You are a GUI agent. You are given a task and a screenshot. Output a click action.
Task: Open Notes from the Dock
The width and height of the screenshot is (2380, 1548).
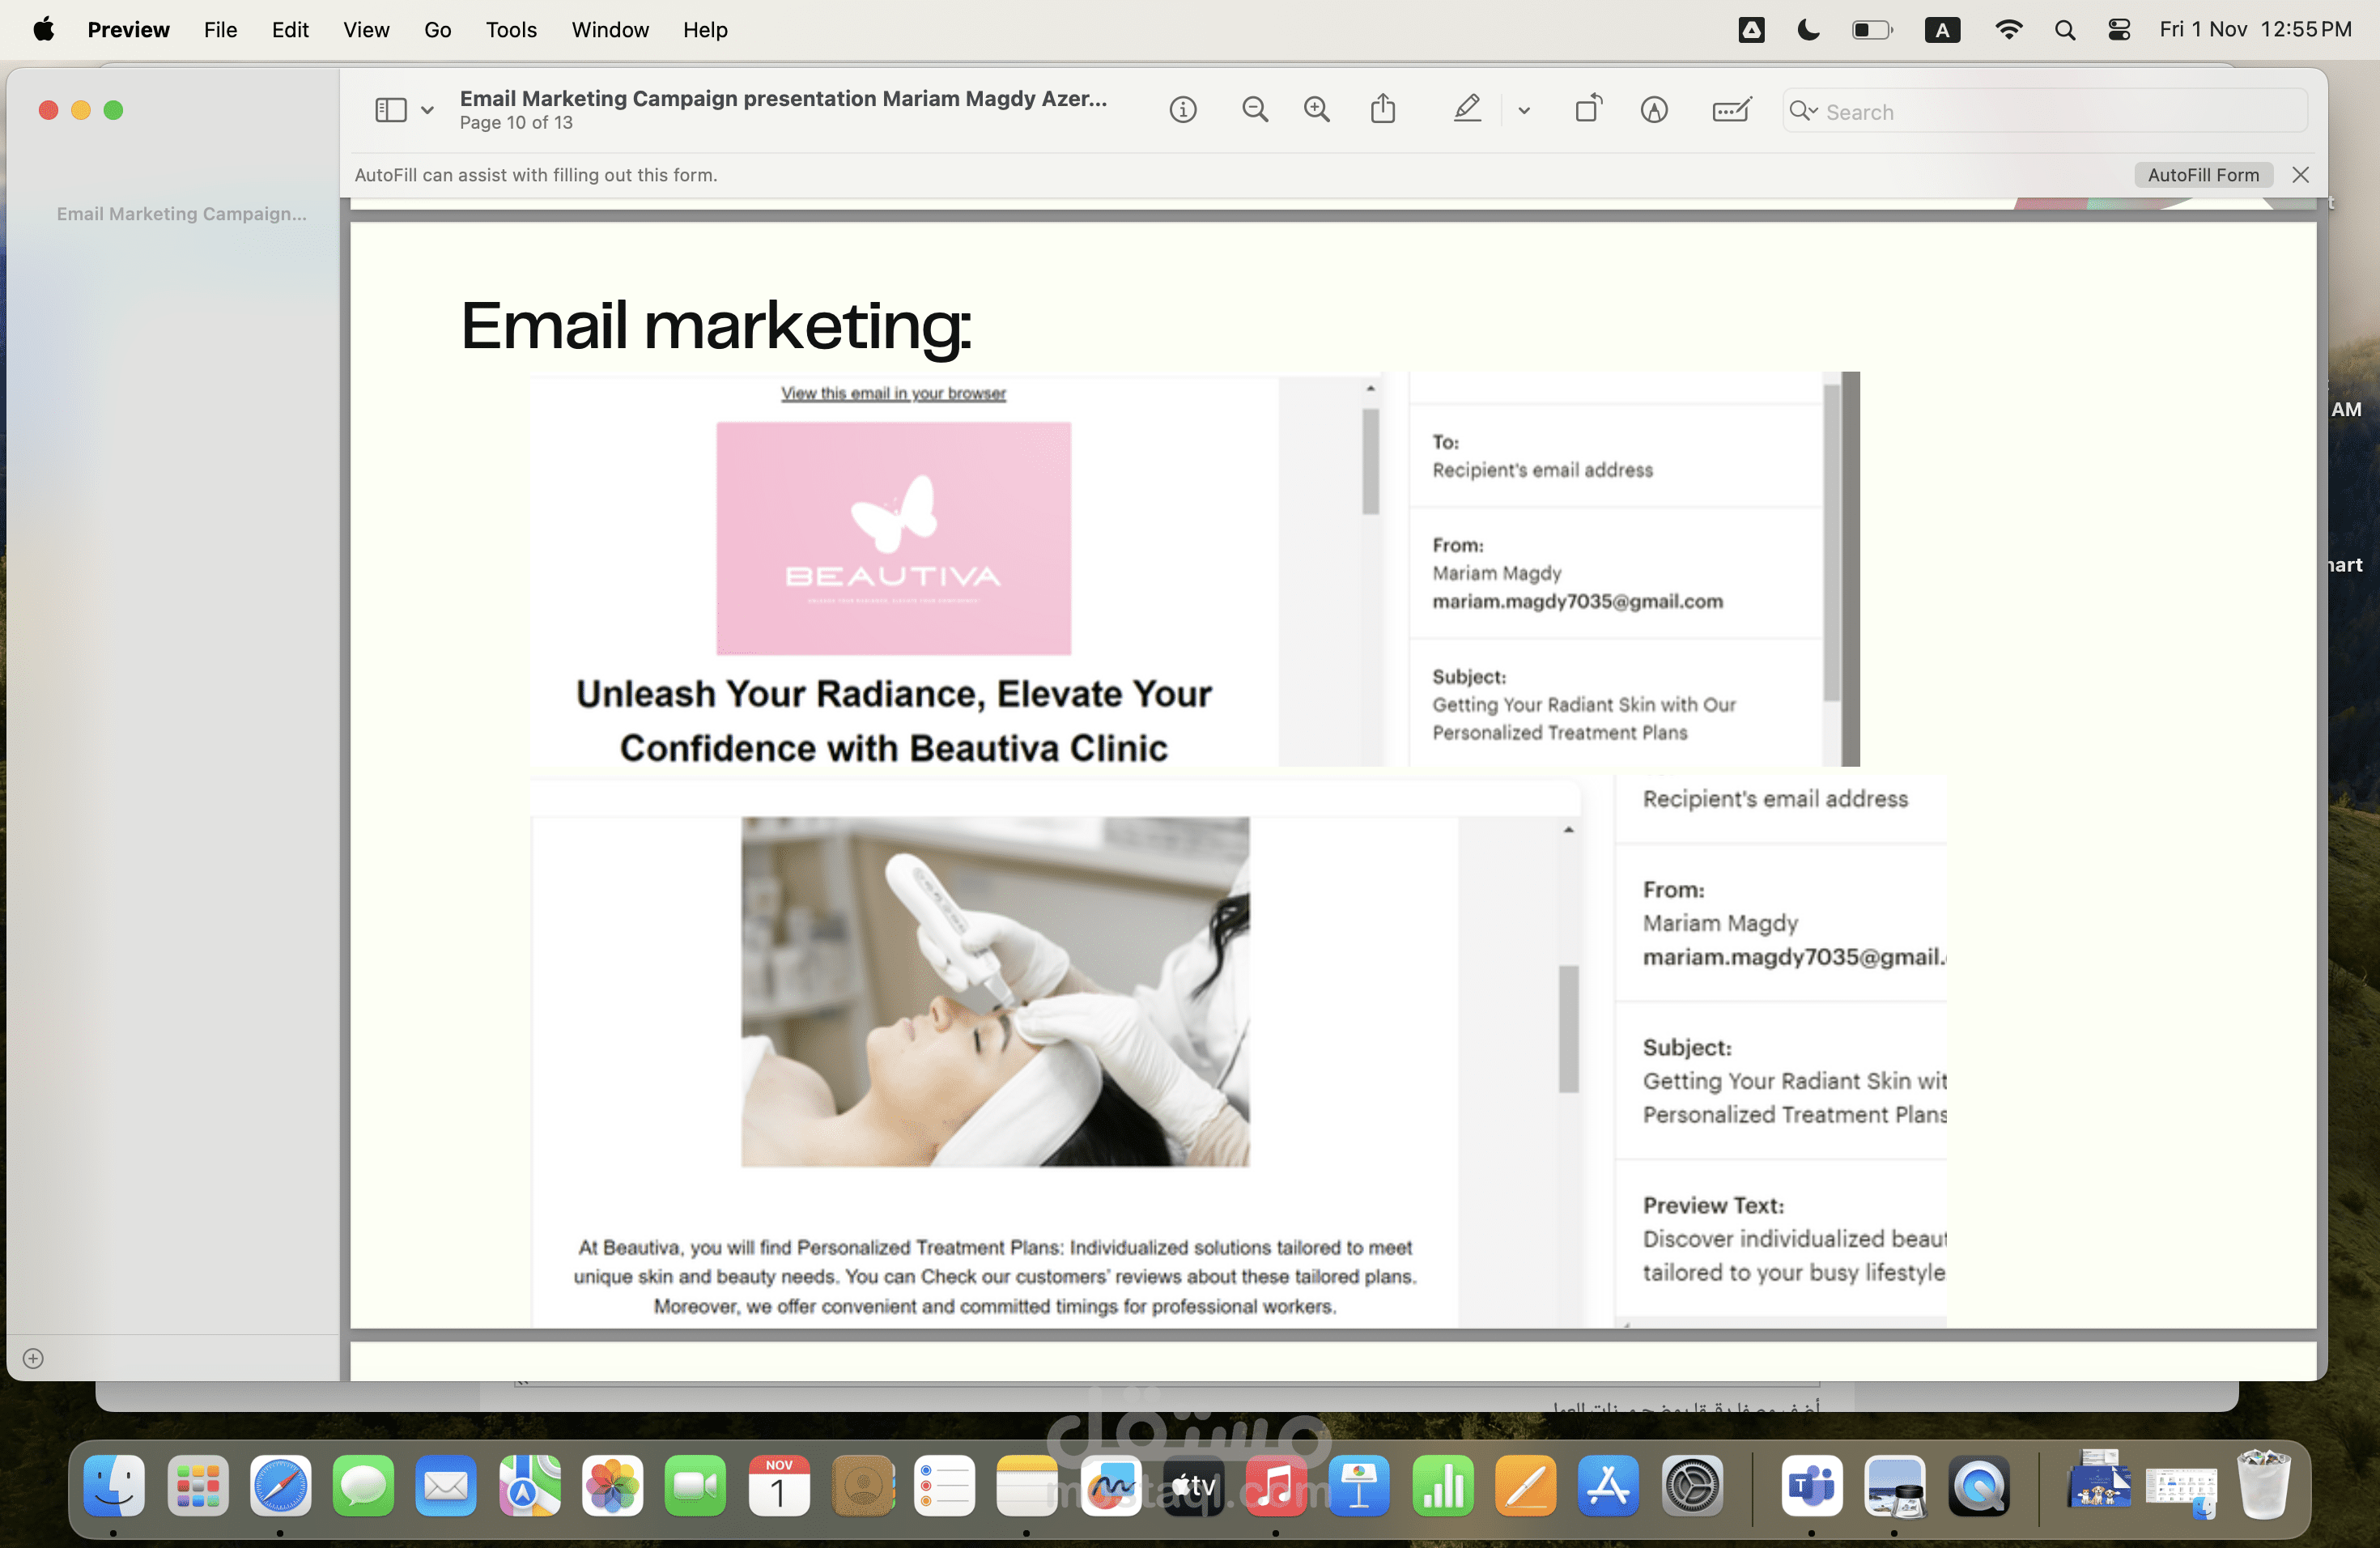tap(1027, 1485)
